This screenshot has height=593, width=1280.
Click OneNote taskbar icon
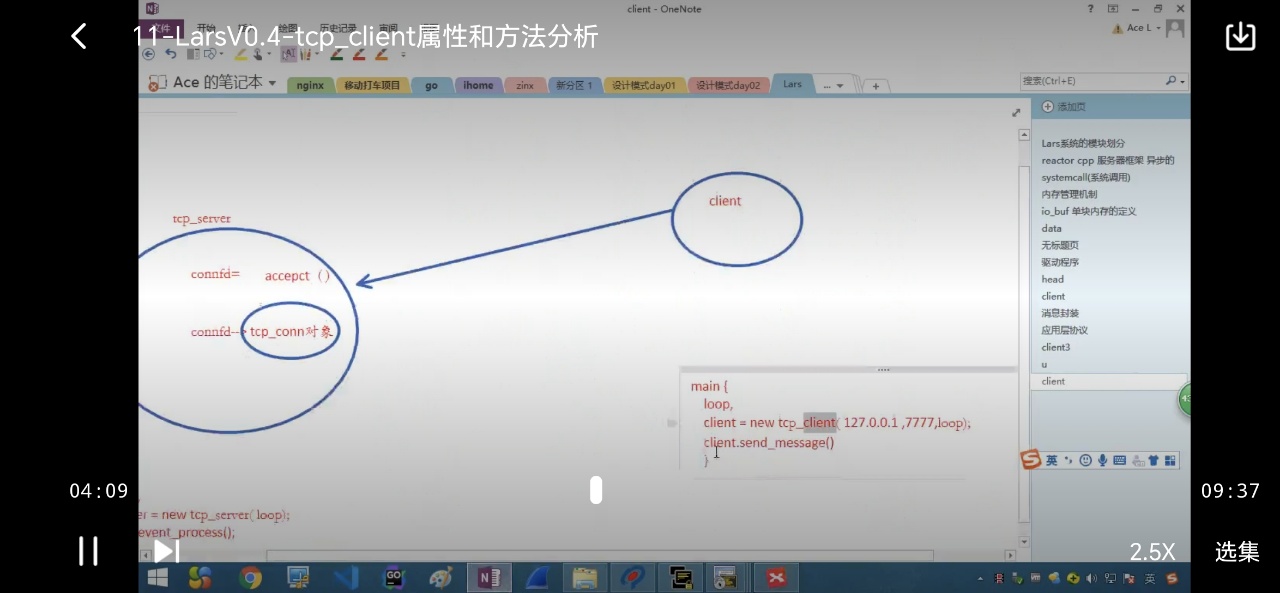[x=489, y=577]
